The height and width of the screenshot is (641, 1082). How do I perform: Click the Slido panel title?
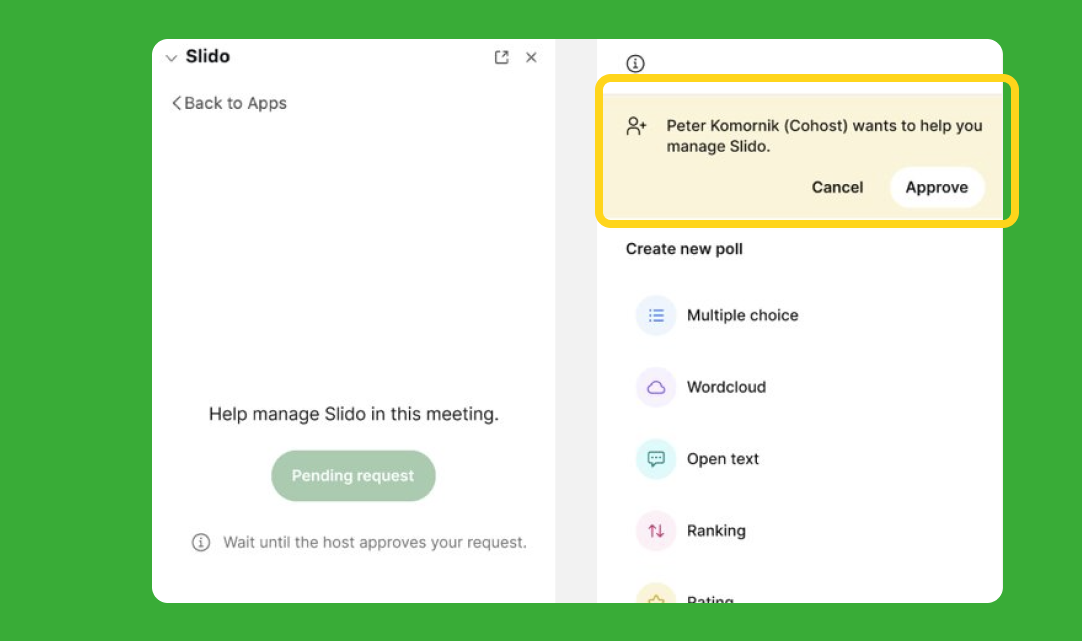[207, 57]
